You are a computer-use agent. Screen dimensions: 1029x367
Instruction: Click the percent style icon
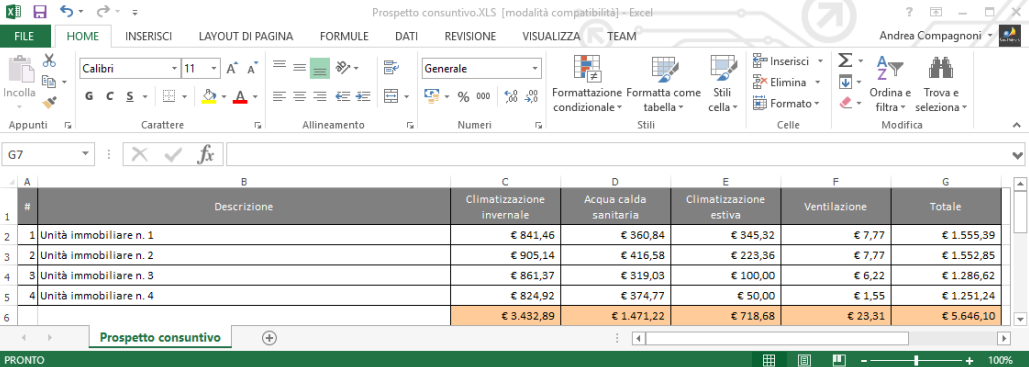click(x=463, y=97)
